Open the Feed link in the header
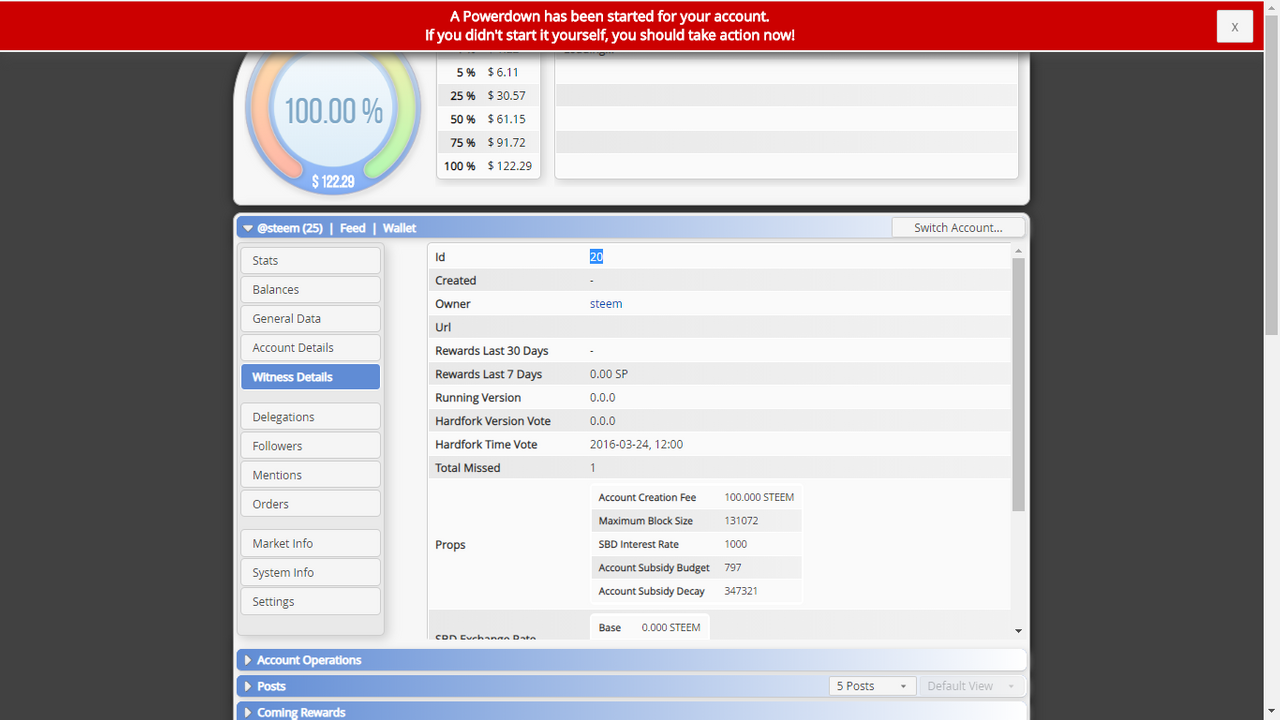 point(352,228)
